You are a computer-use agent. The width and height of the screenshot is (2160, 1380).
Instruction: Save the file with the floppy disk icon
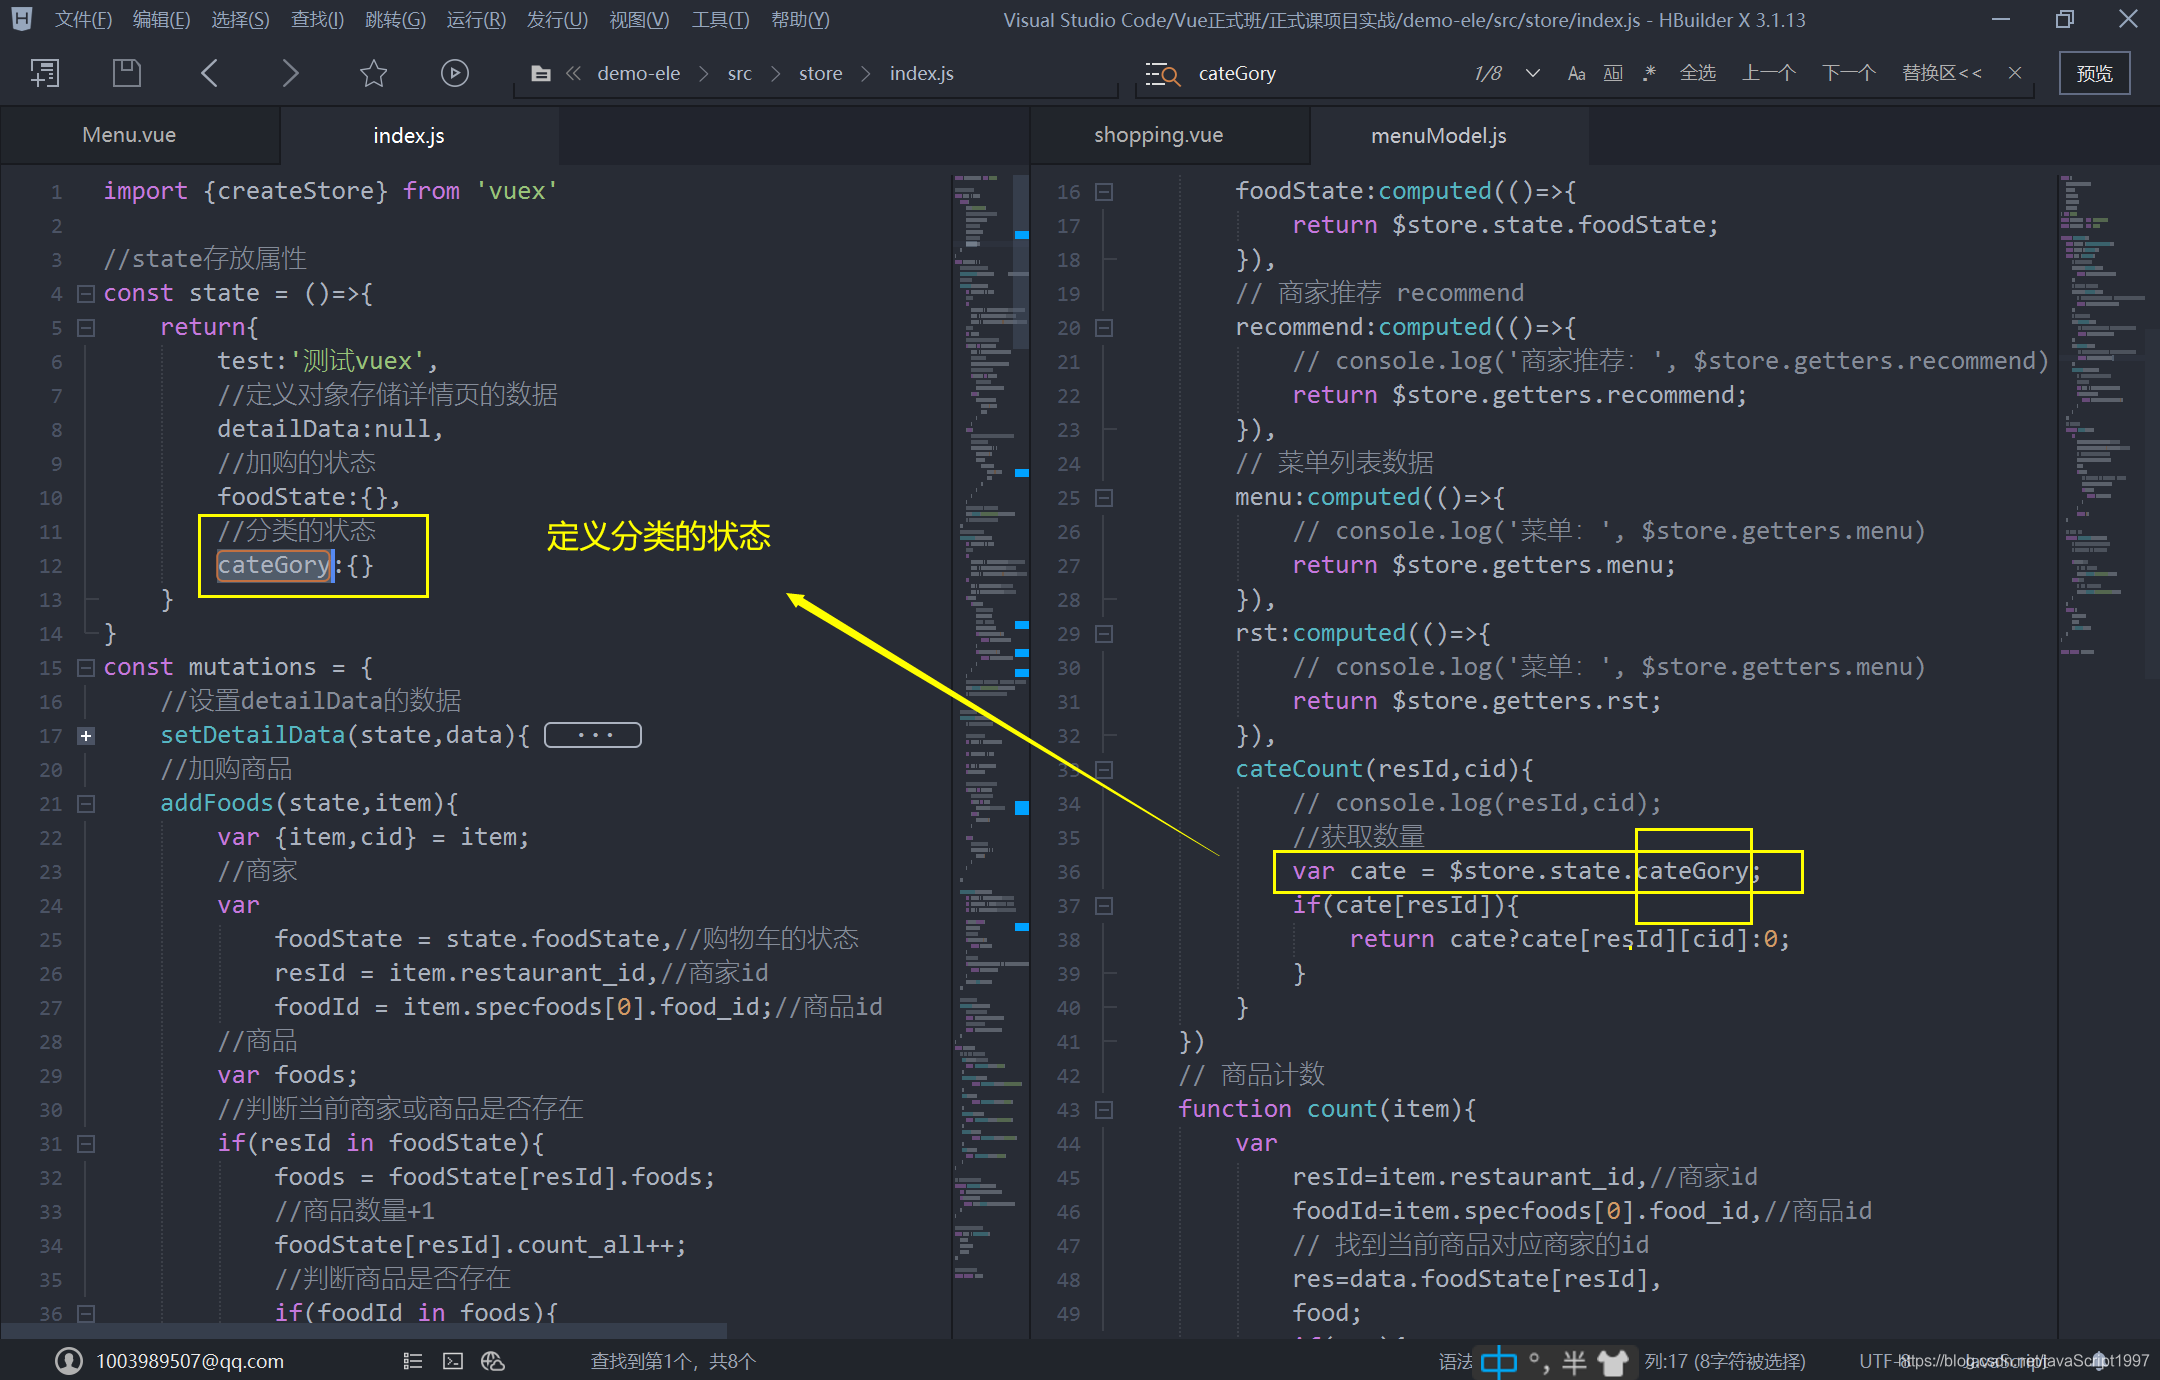pyautogui.click(x=126, y=73)
